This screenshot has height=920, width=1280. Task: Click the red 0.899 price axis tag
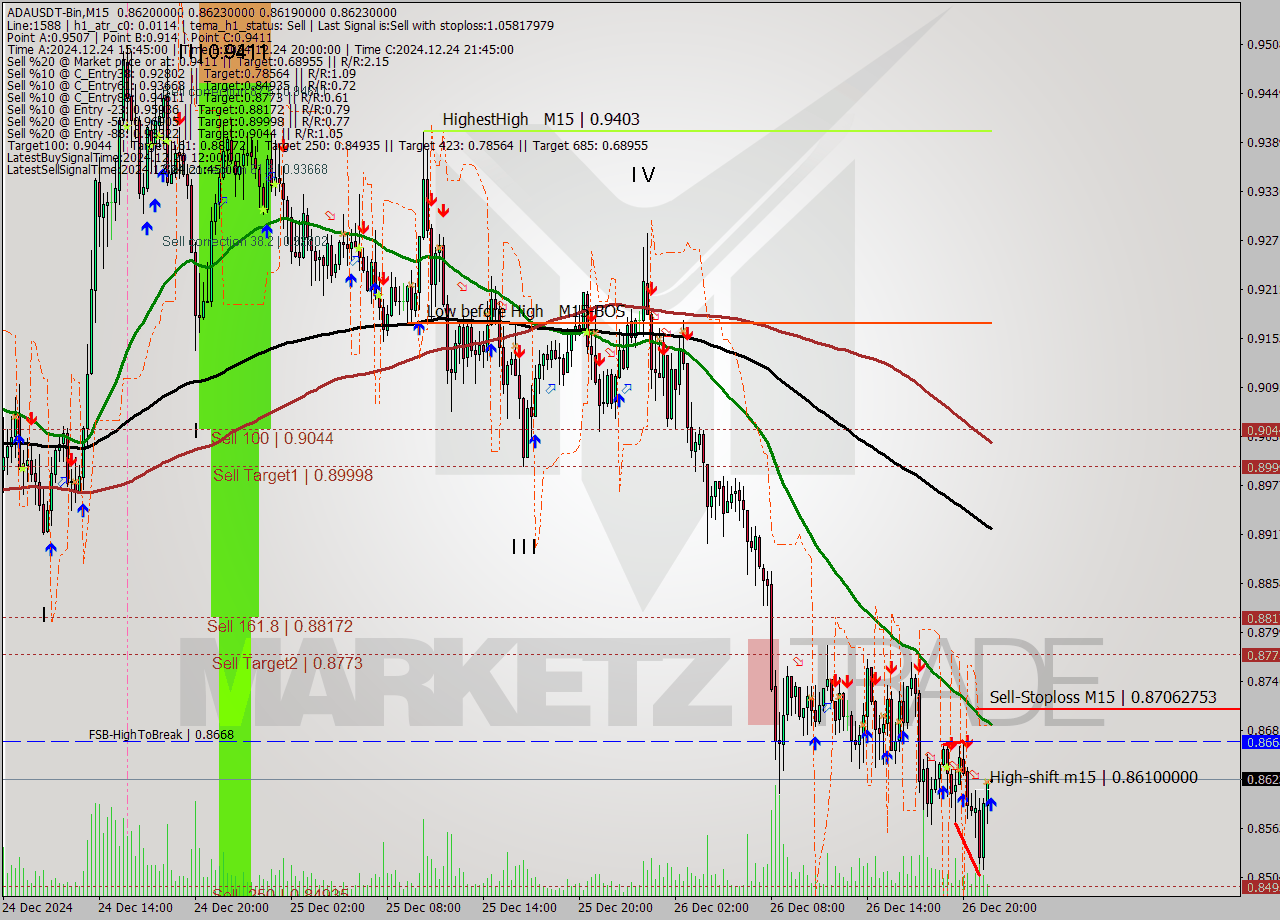[1260, 467]
